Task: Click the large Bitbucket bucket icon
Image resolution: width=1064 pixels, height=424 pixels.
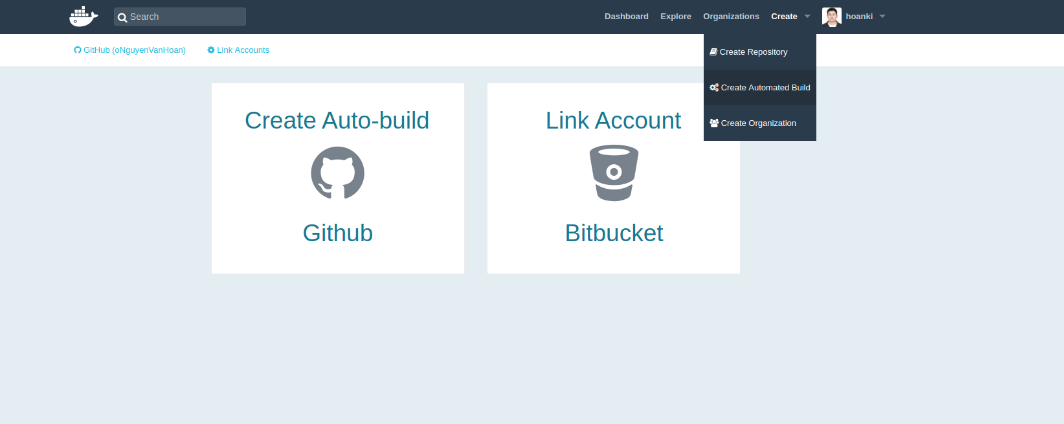Action: 613,173
